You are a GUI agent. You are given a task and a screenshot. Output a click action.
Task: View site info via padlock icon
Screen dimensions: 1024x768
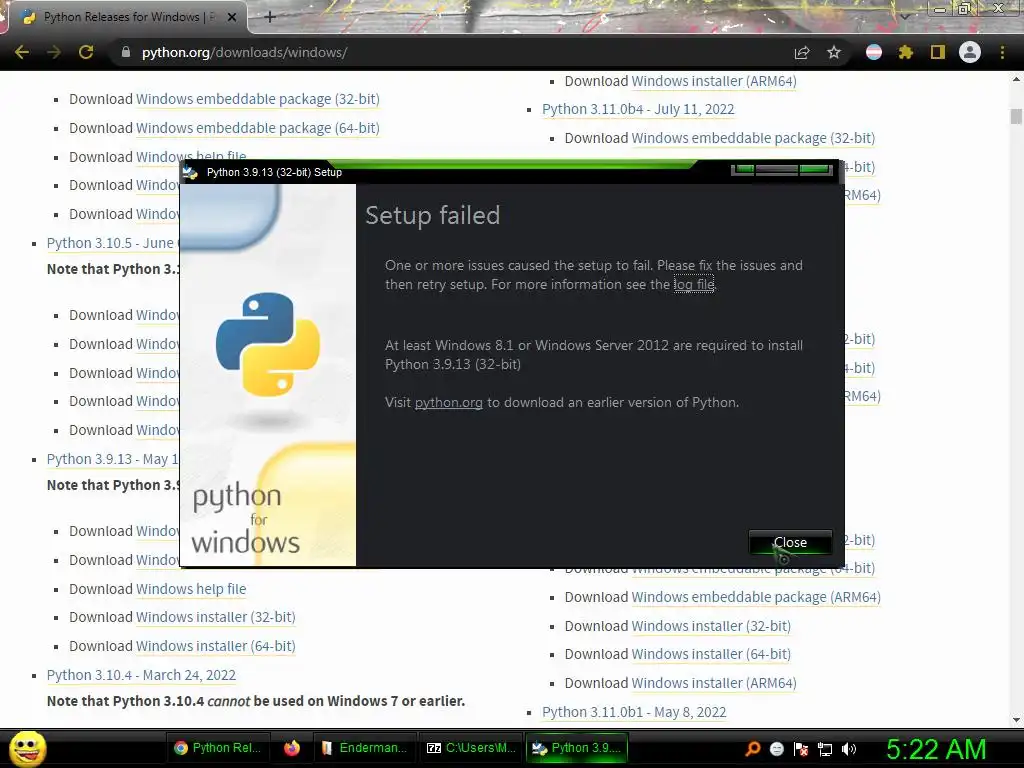click(125, 52)
